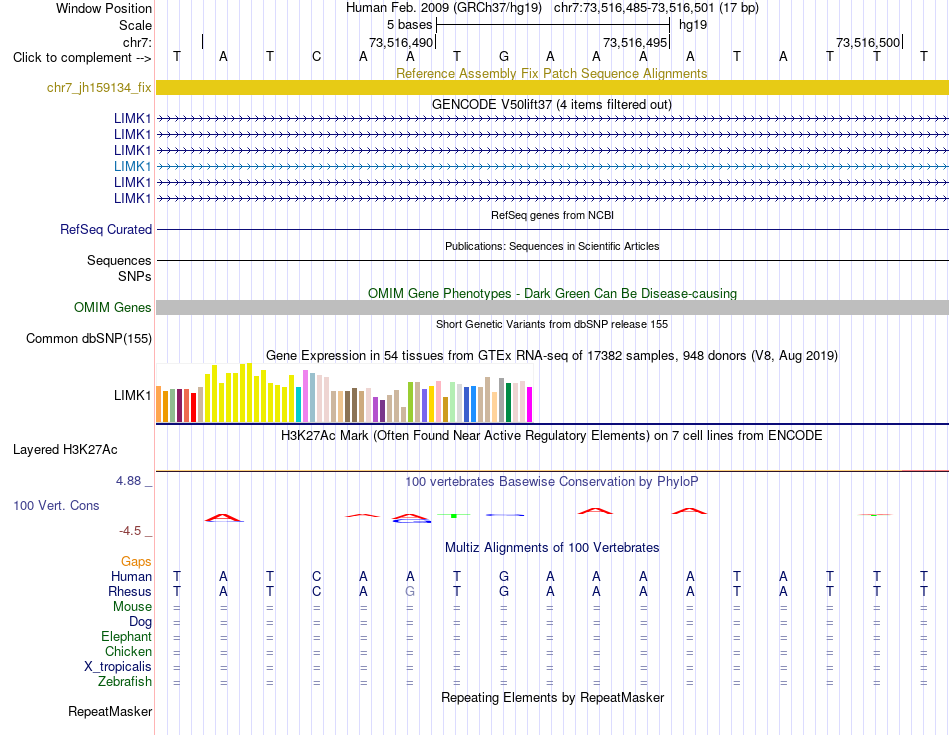The width and height of the screenshot is (950, 735).
Task: Click the 'Mouse' species row label
Action: click(x=132, y=607)
